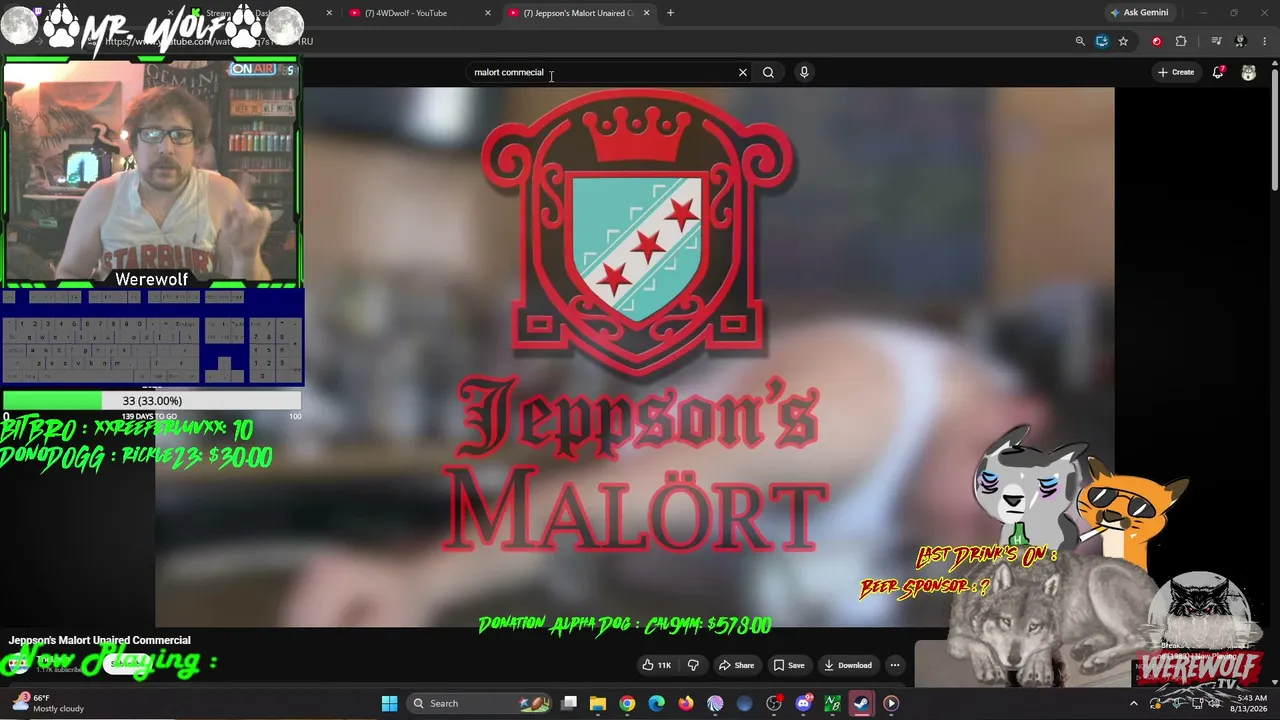Open YouTube notifications bell
Screen dimensions: 1280x720
click(x=1218, y=72)
